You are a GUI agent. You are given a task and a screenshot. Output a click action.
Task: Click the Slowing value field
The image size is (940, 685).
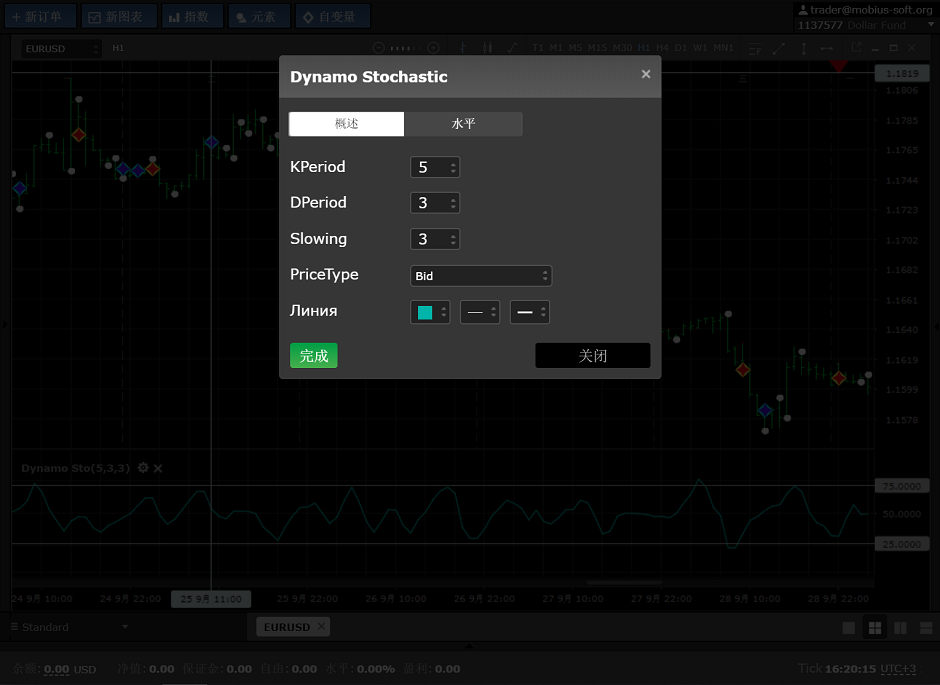point(435,239)
